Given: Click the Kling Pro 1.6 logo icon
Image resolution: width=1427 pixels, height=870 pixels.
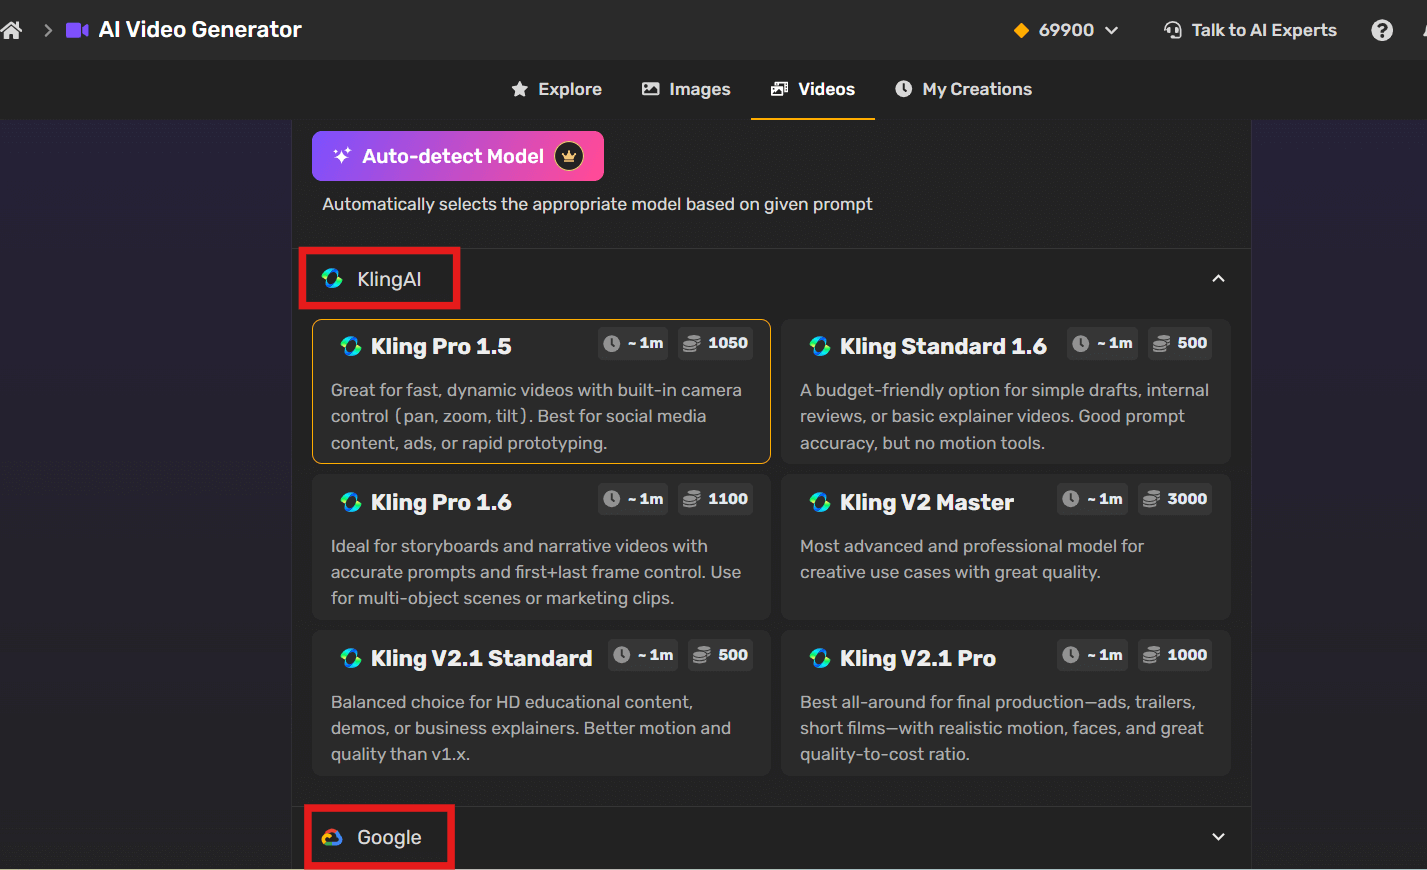Looking at the screenshot, I should 351,502.
